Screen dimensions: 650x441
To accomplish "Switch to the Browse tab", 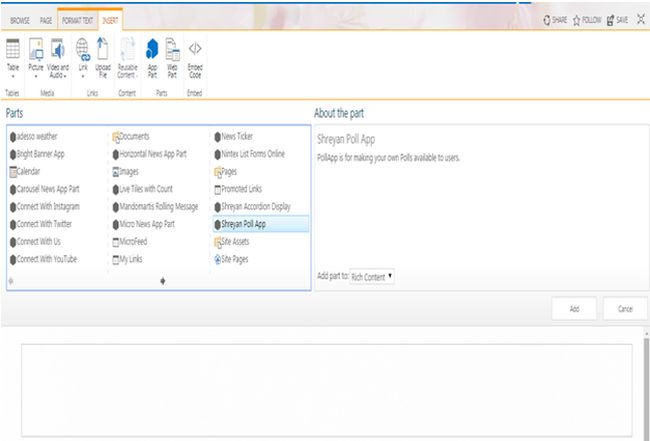I will [x=20, y=20].
